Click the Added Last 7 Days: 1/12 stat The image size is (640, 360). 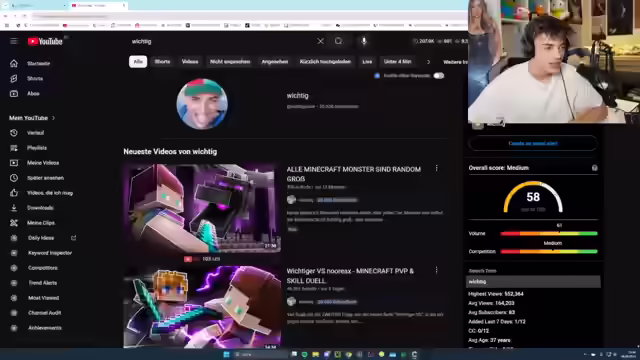(x=497, y=322)
